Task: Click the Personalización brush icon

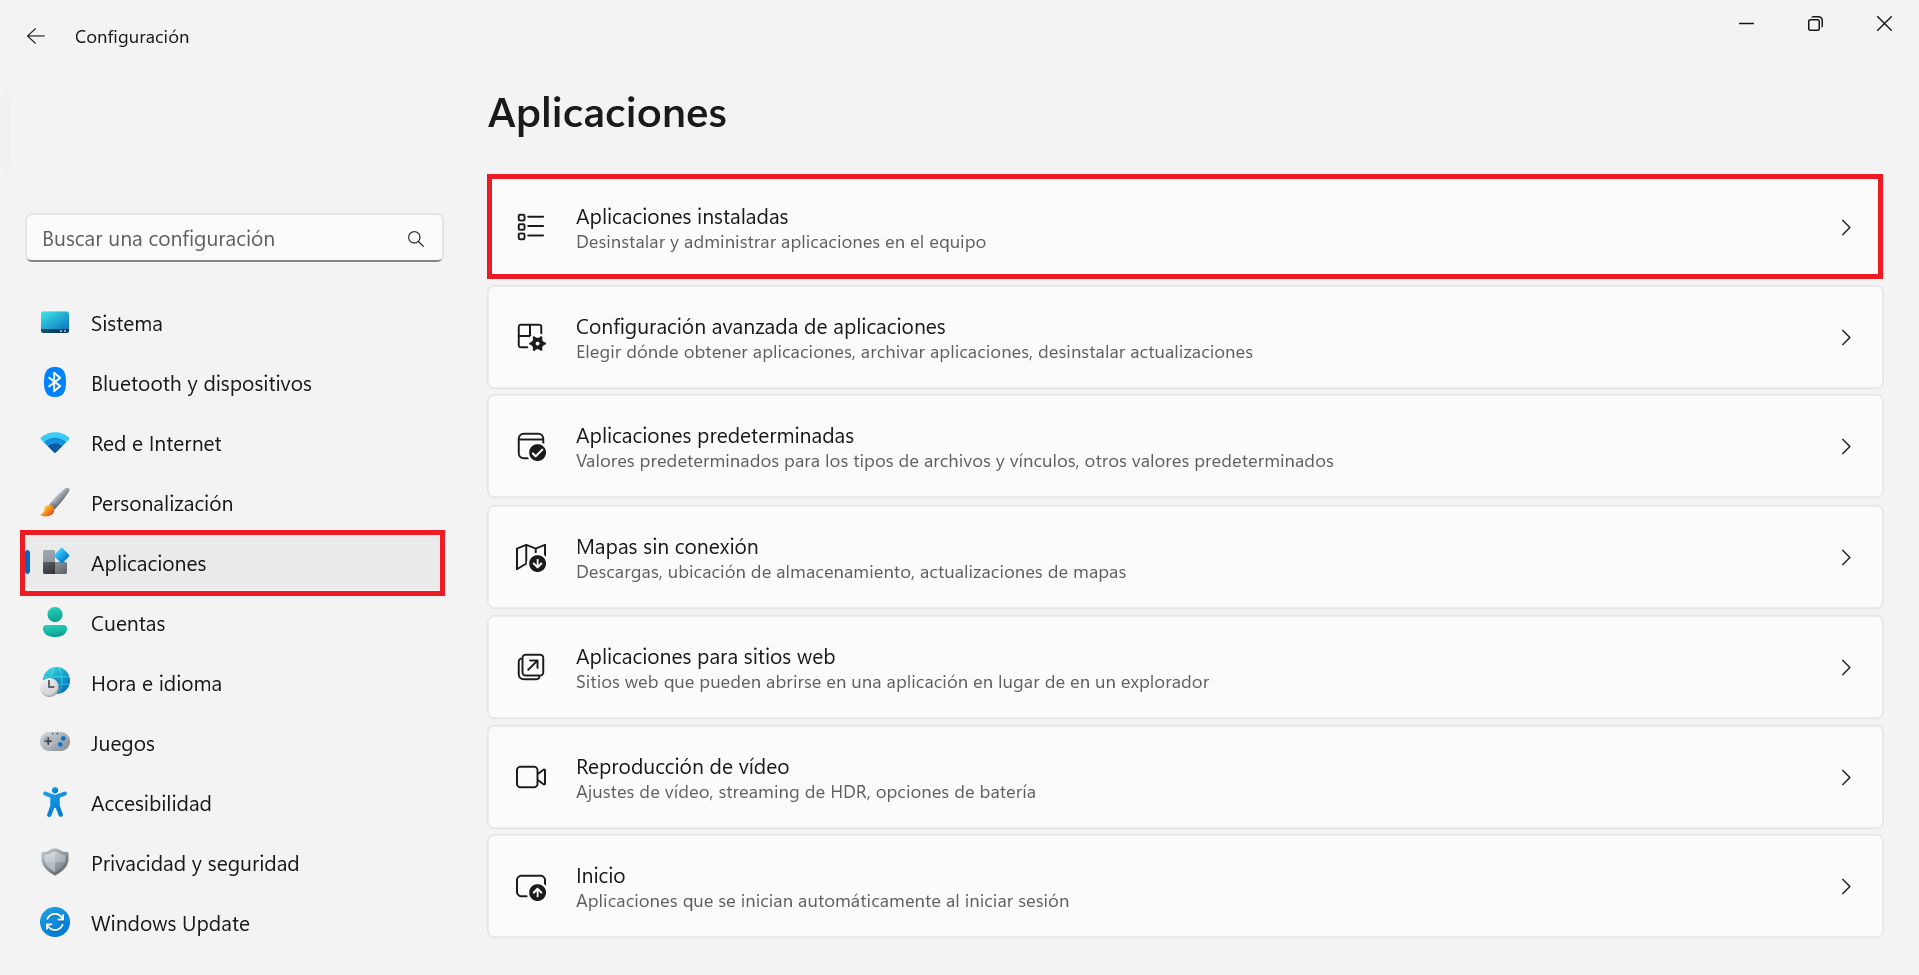Action: (x=55, y=502)
